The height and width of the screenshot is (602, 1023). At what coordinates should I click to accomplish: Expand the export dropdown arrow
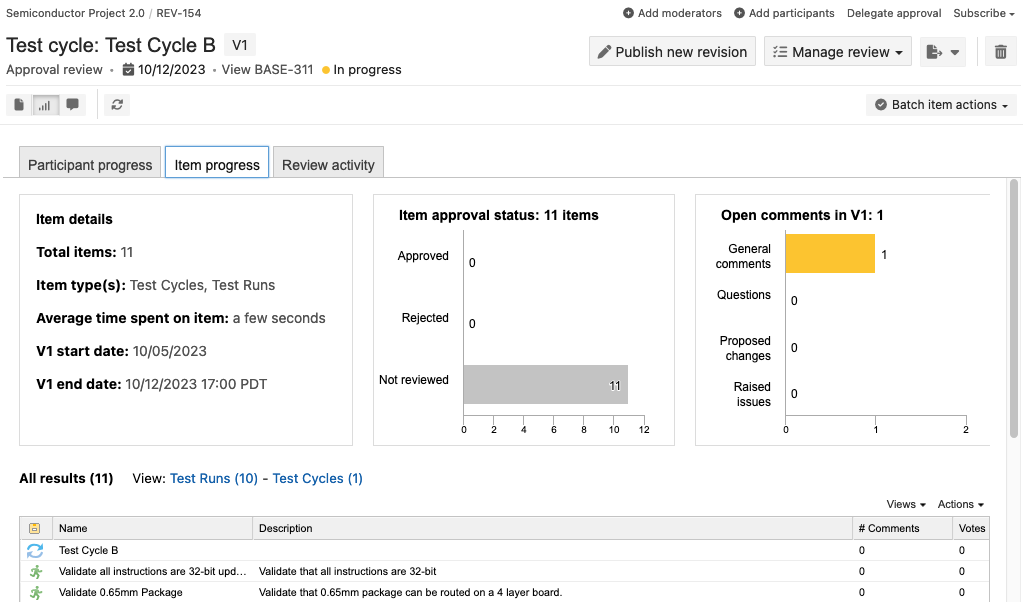coord(954,52)
